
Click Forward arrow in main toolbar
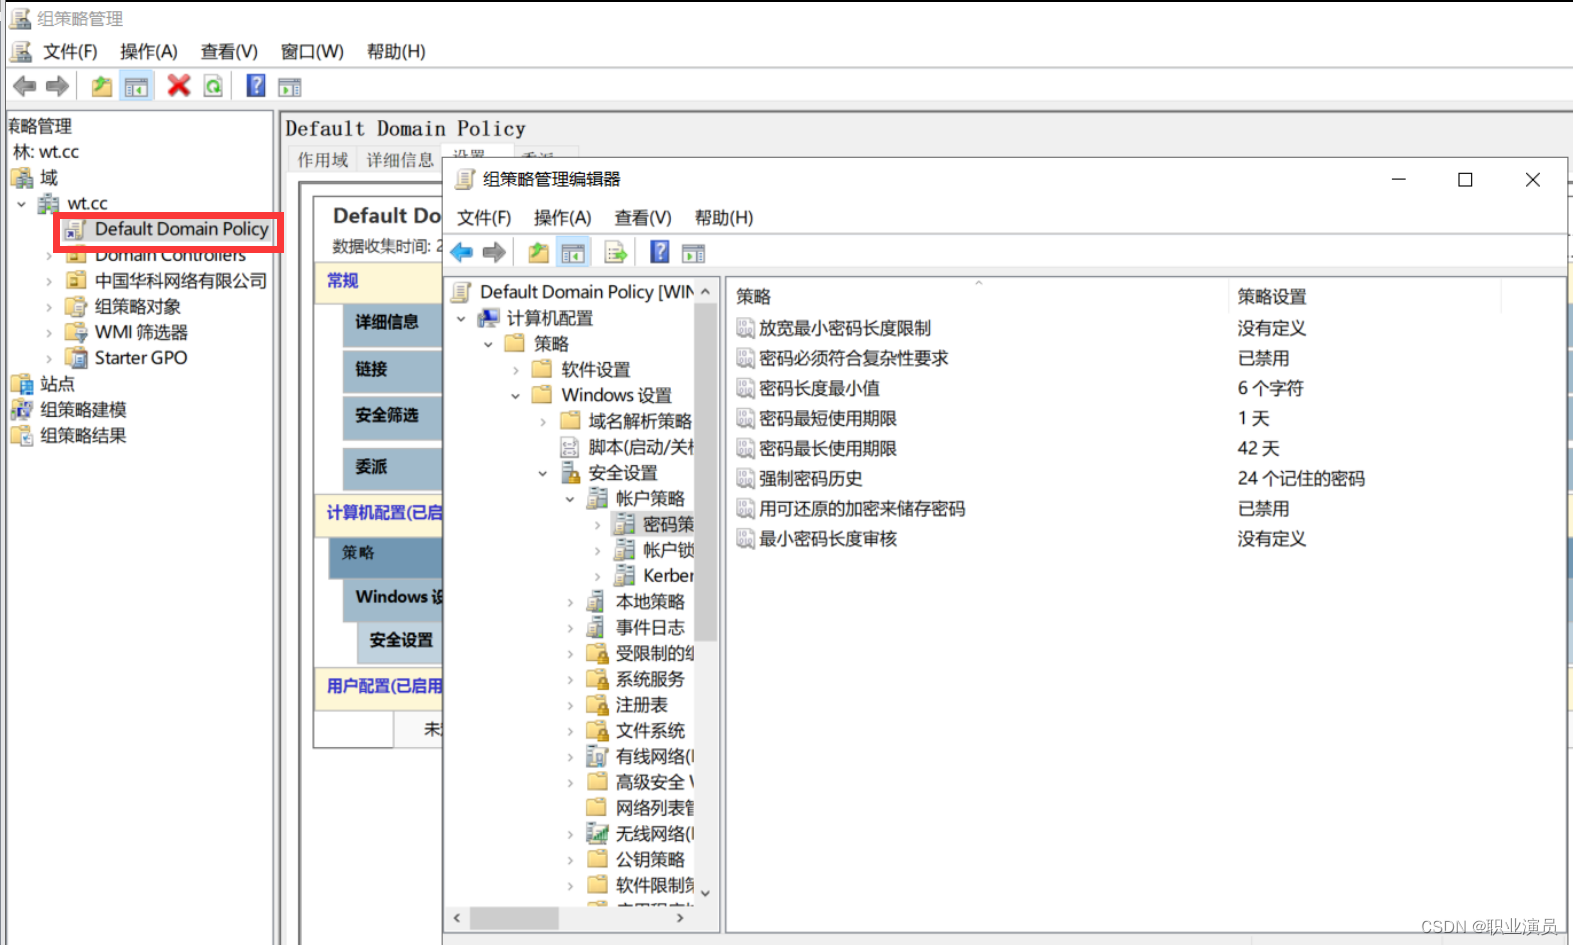(x=58, y=86)
